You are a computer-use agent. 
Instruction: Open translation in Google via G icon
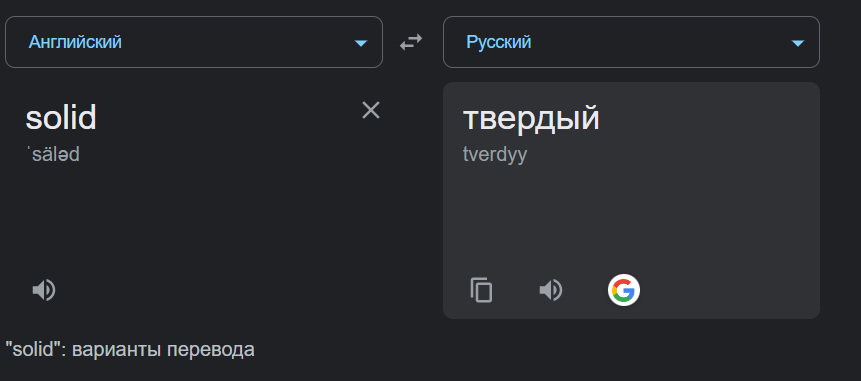click(x=624, y=290)
